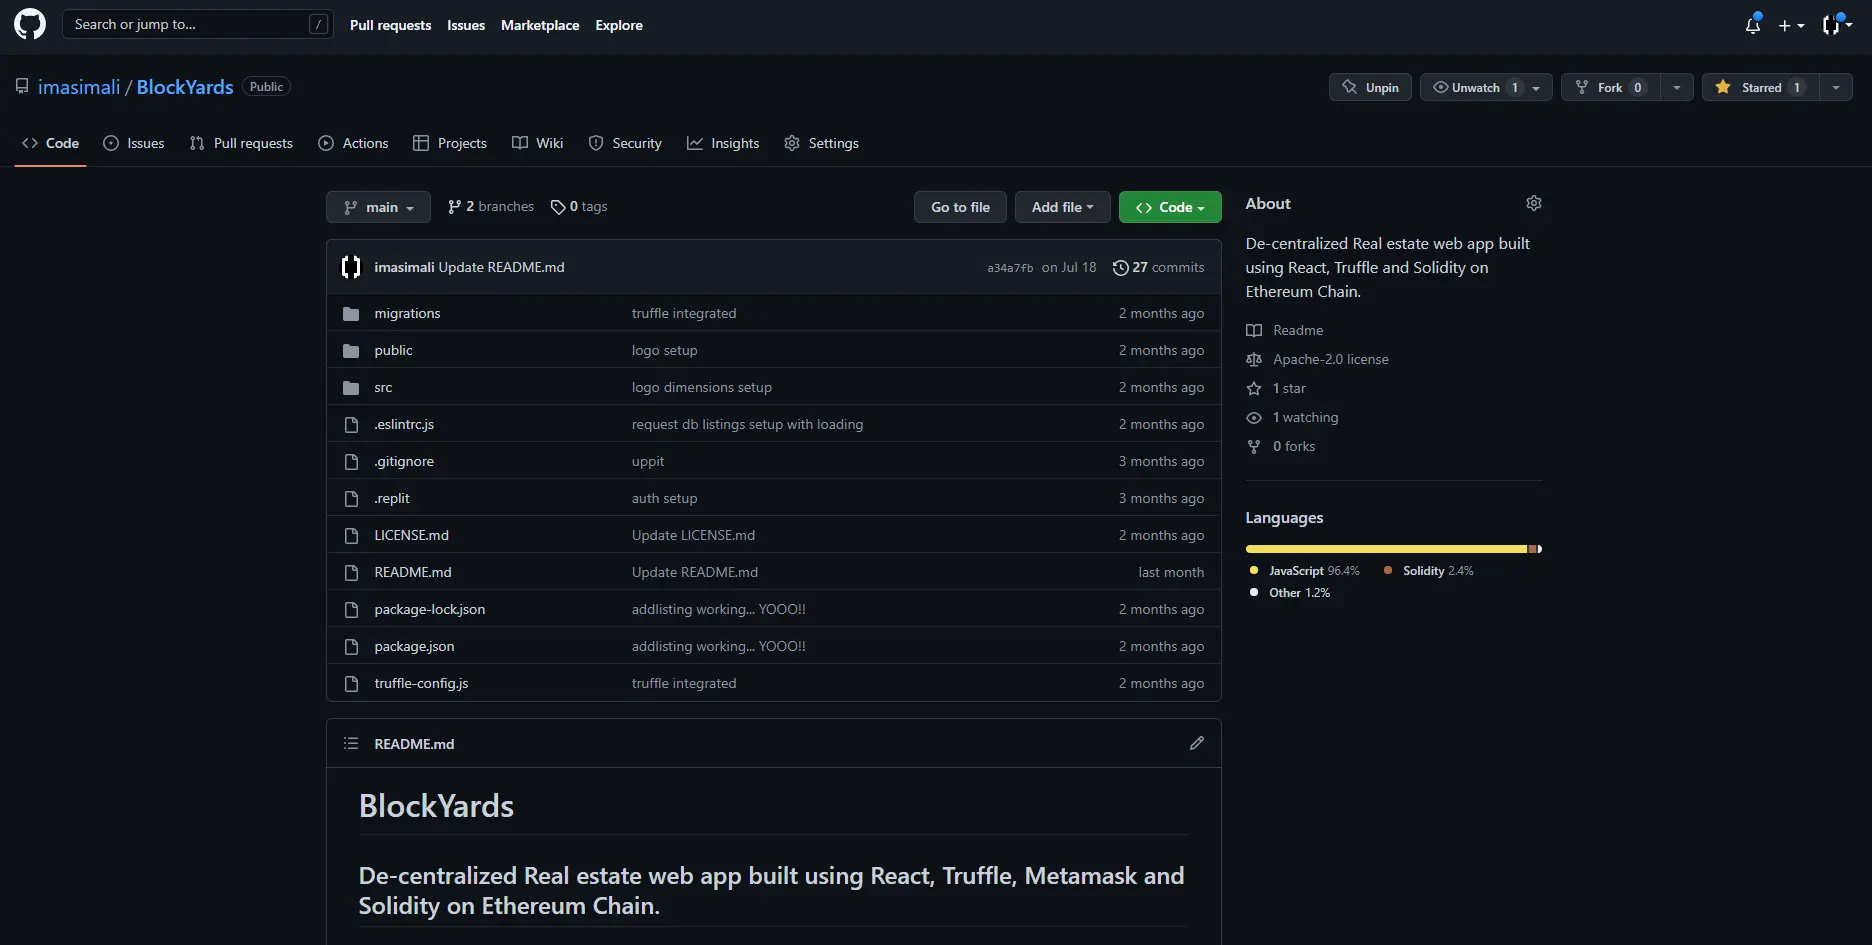The height and width of the screenshot is (945, 1872).
Task: Open the notifications bell
Action: click(x=1753, y=25)
